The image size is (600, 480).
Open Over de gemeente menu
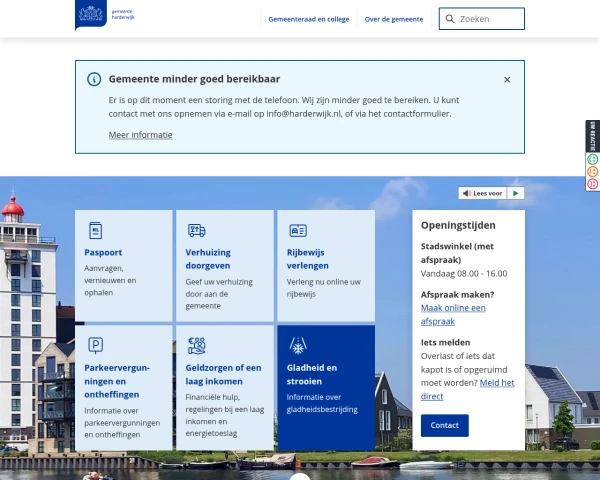click(x=394, y=19)
